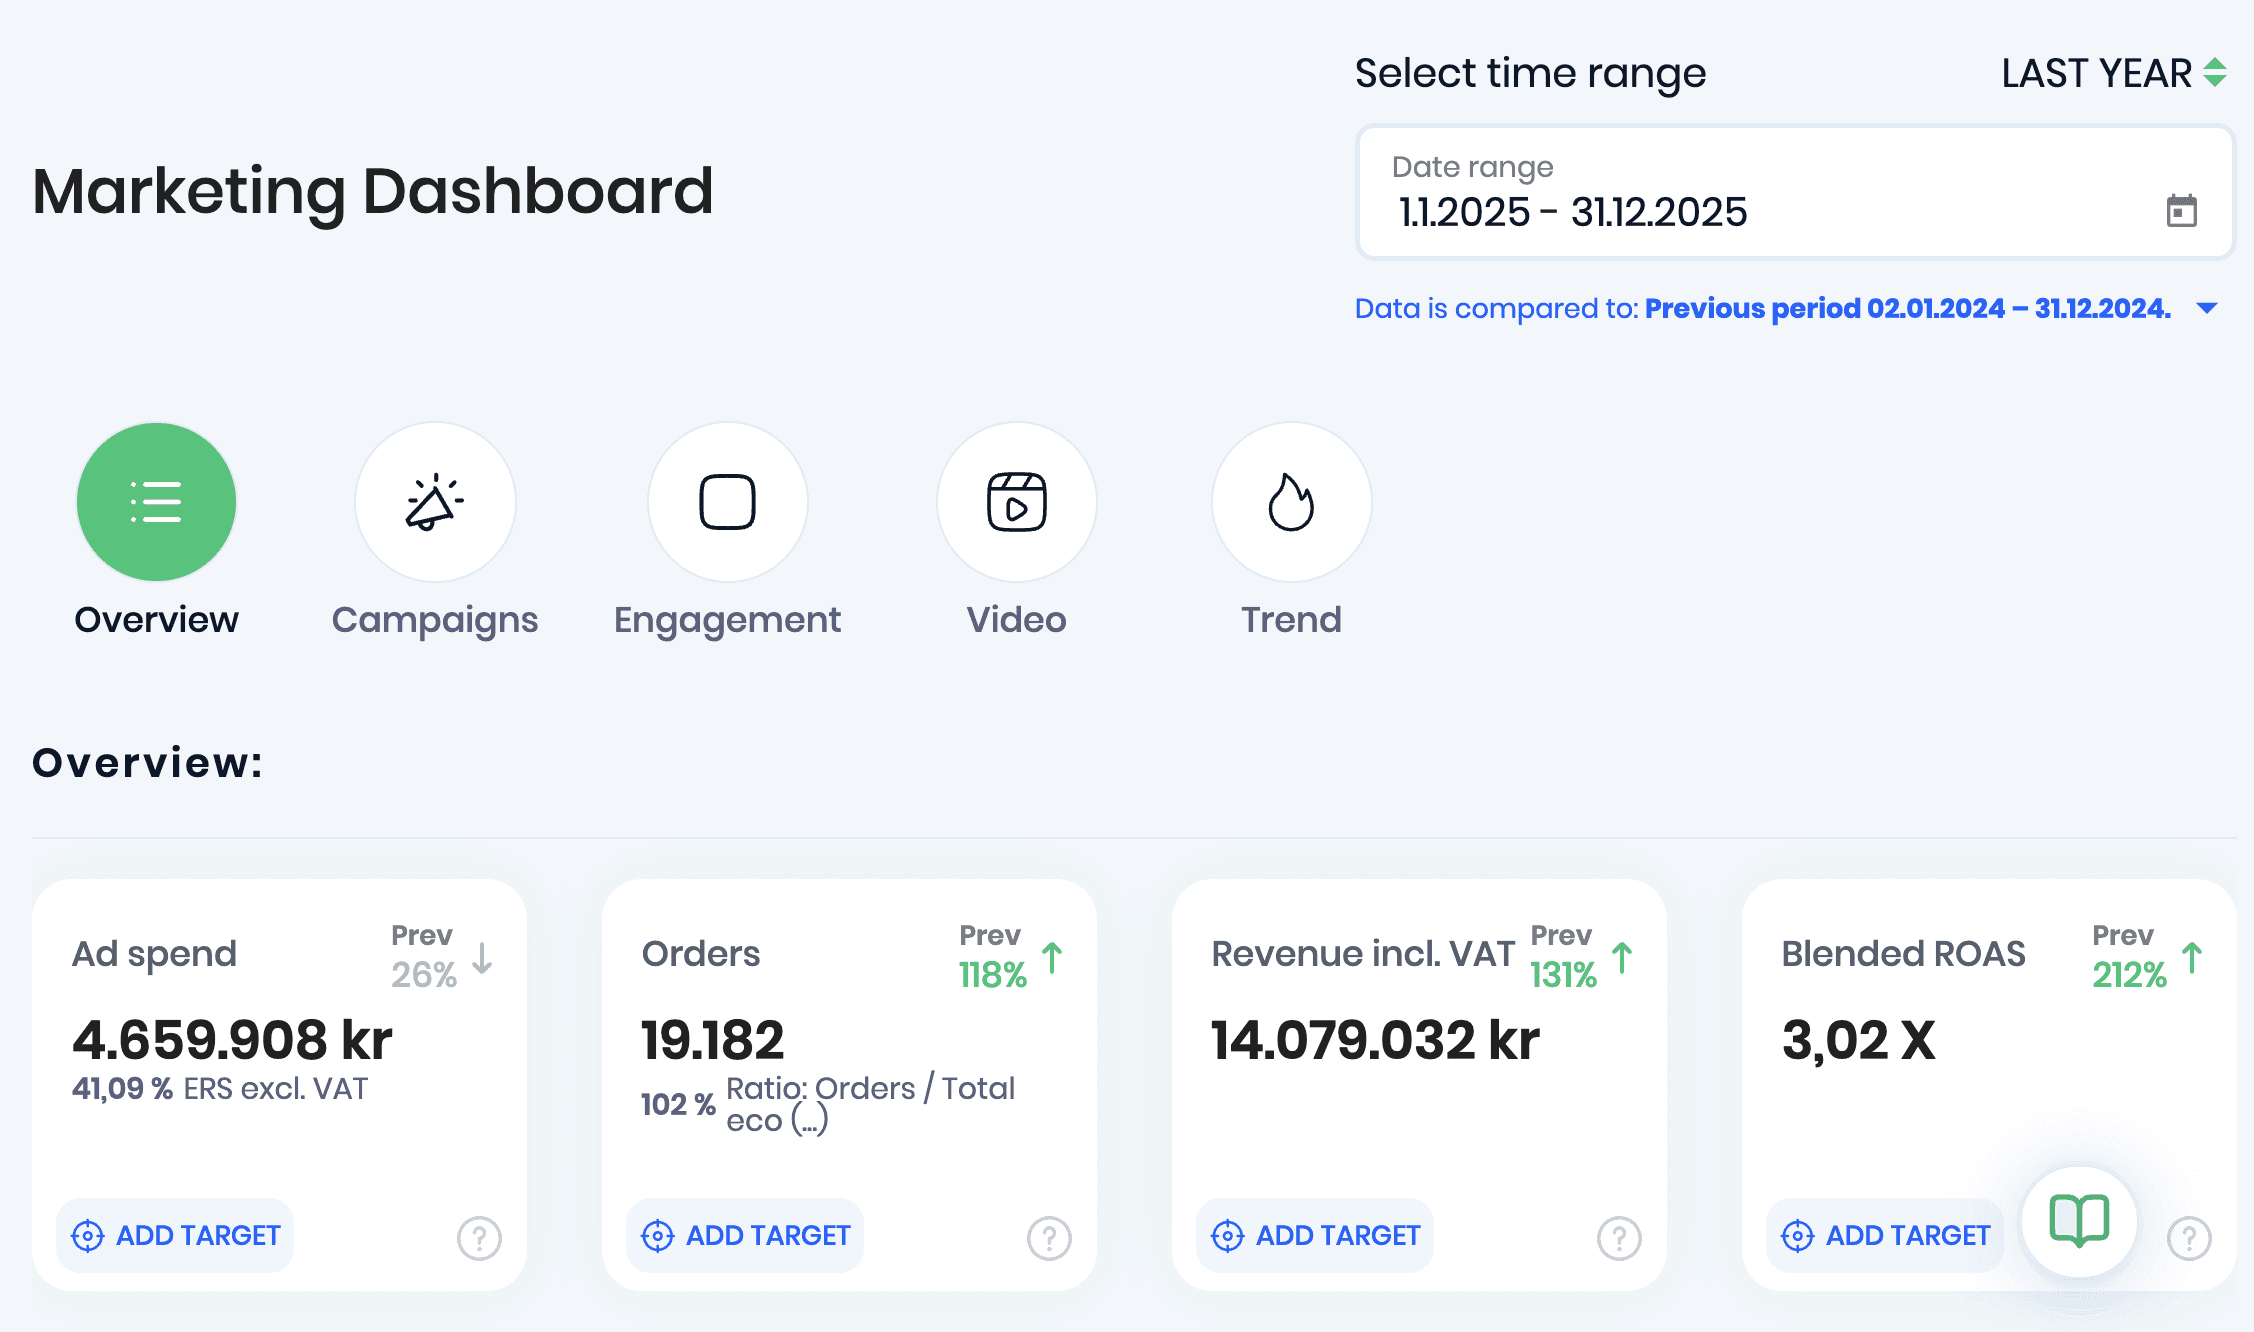Expand the compared-to period dropdown arrow

tap(2207, 308)
